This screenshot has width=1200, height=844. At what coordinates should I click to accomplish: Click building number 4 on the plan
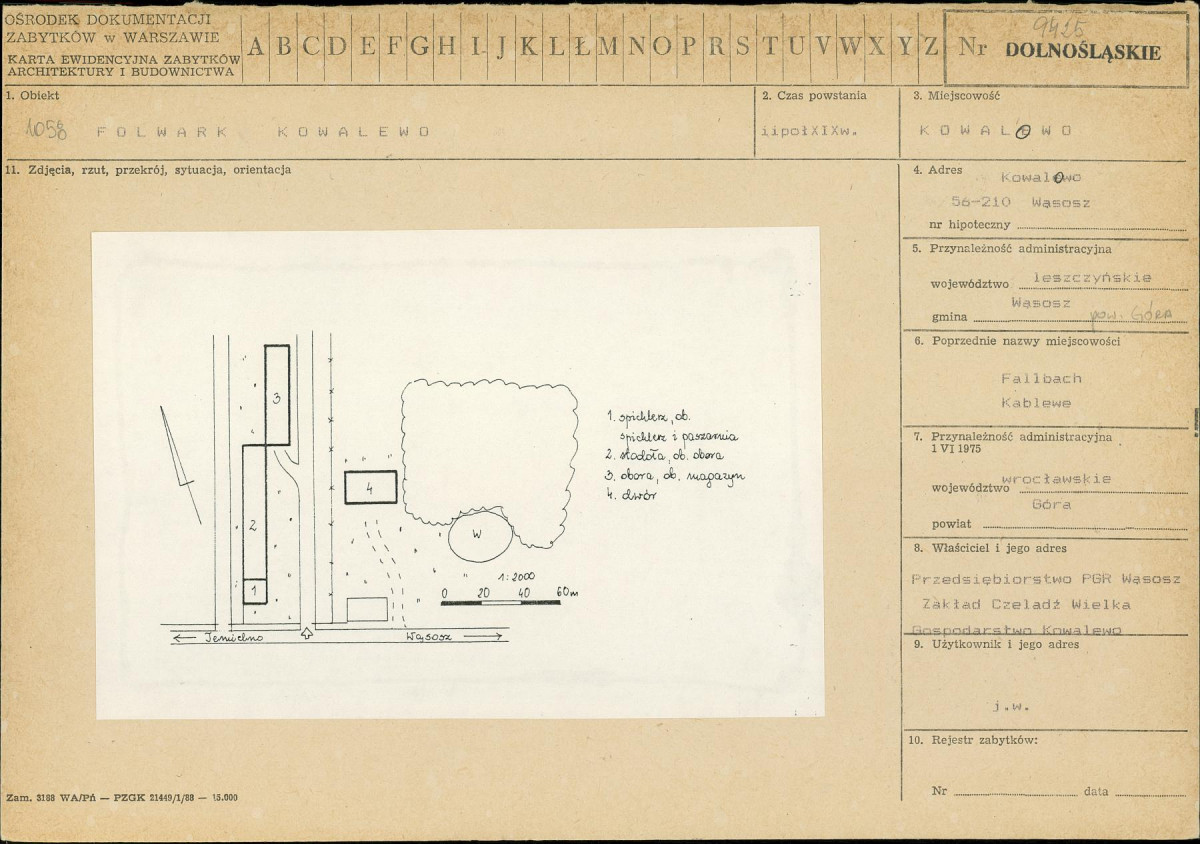tap(371, 488)
